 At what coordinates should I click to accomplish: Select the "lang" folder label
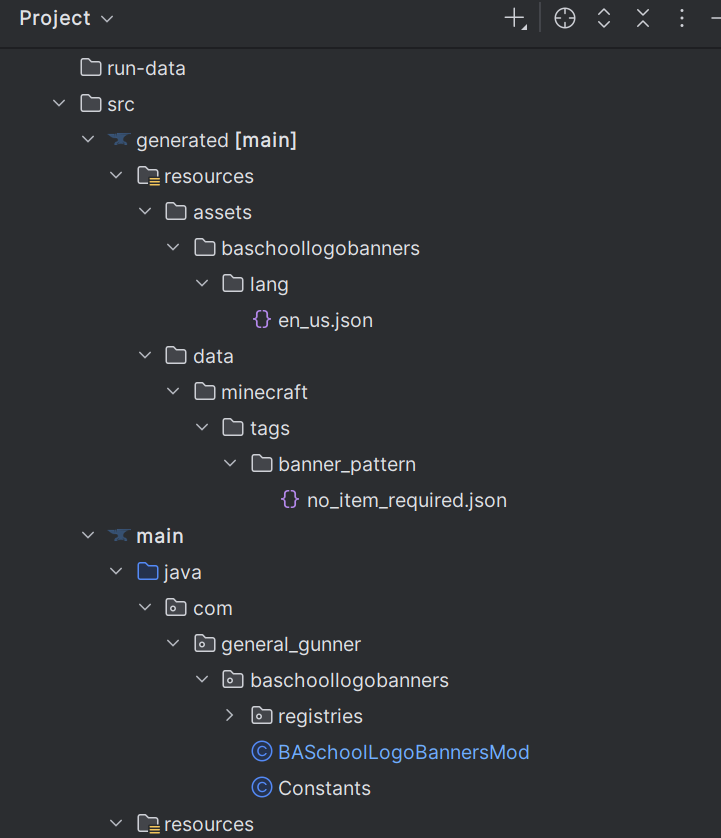[269, 285]
